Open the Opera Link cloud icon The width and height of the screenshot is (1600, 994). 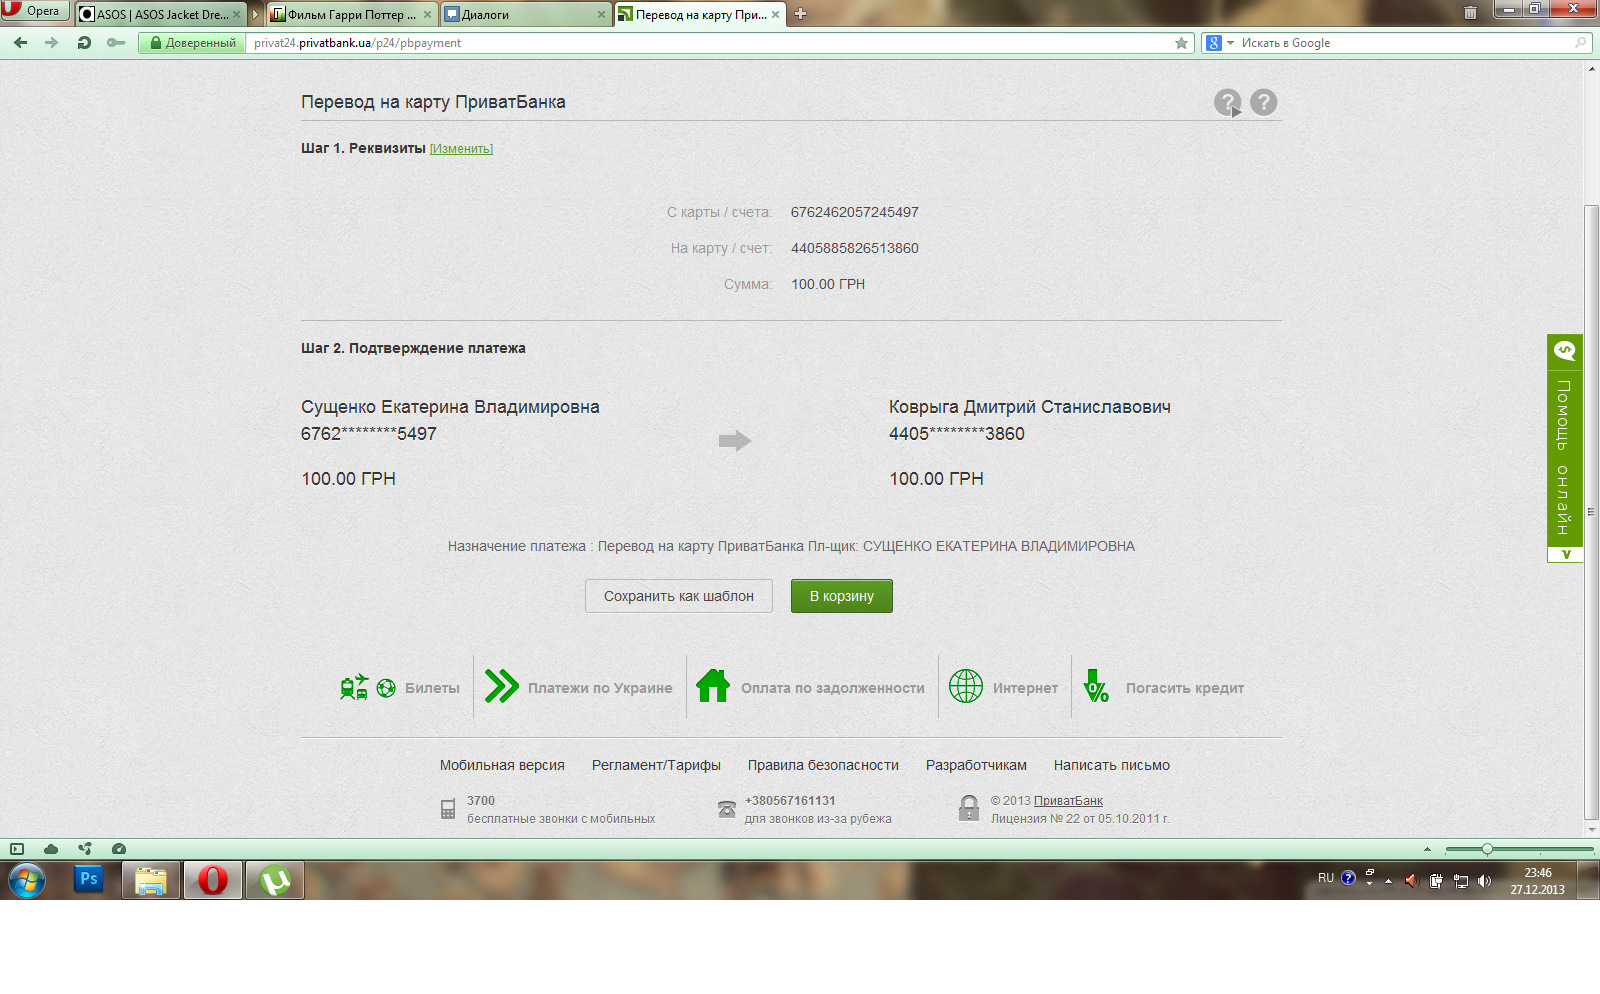[x=51, y=849]
